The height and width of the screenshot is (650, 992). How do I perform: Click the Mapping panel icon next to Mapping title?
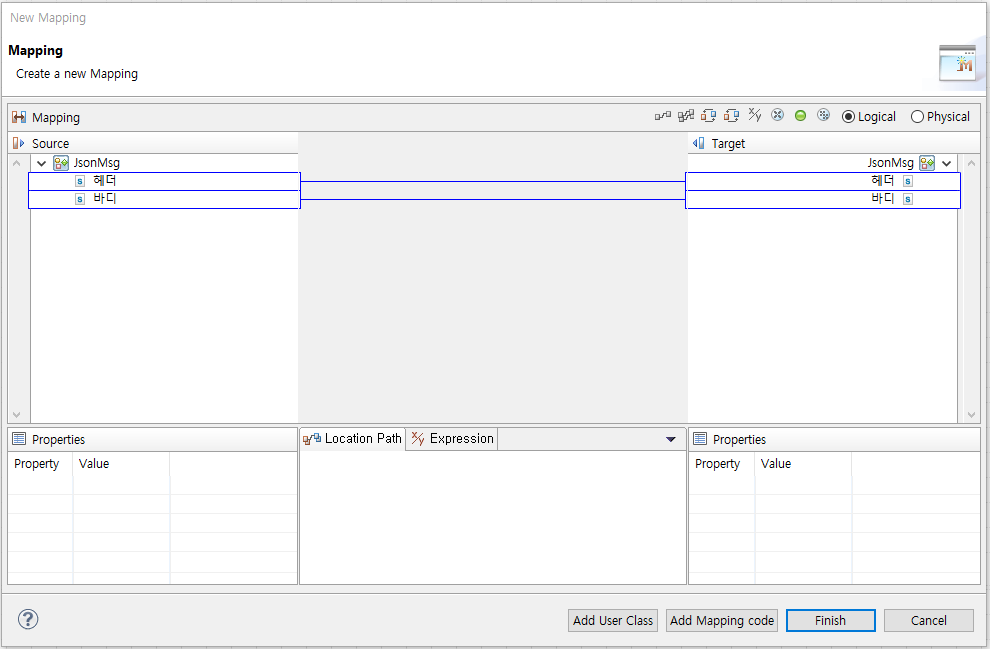tap(18, 117)
